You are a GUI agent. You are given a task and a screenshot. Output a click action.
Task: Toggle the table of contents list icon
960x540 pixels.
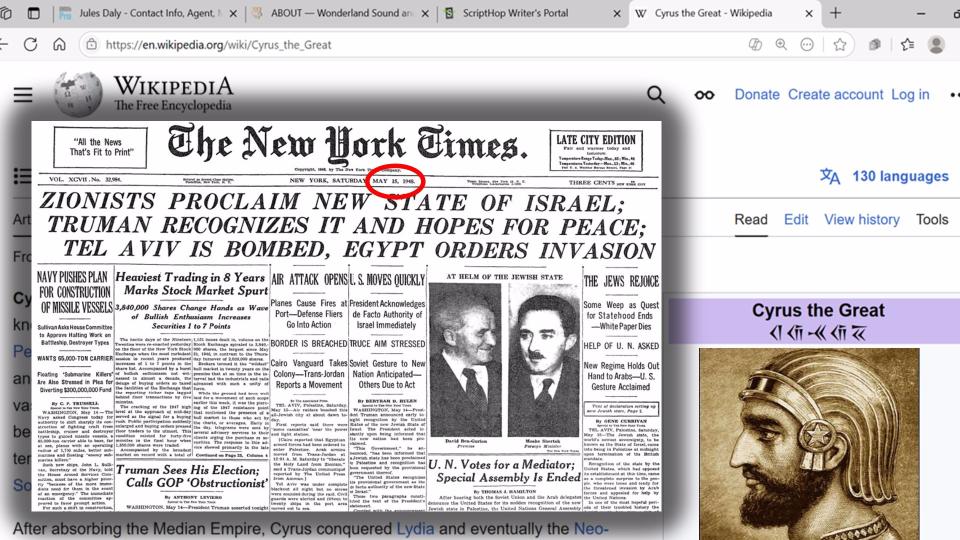coord(22,176)
